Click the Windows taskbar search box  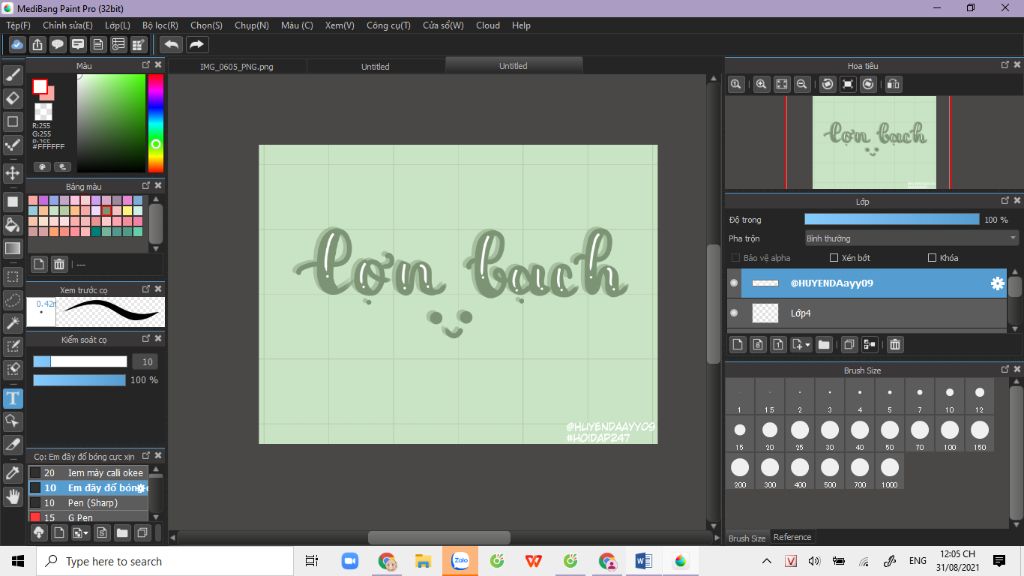click(165, 561)
